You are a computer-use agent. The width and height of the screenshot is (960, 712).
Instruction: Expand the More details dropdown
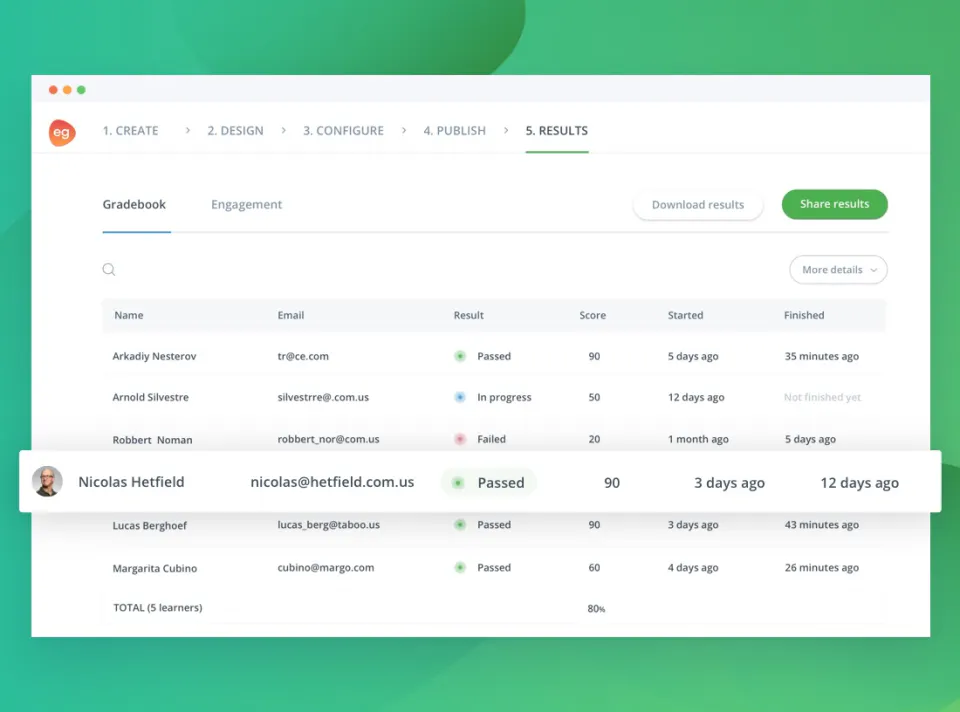pos(838,269)
